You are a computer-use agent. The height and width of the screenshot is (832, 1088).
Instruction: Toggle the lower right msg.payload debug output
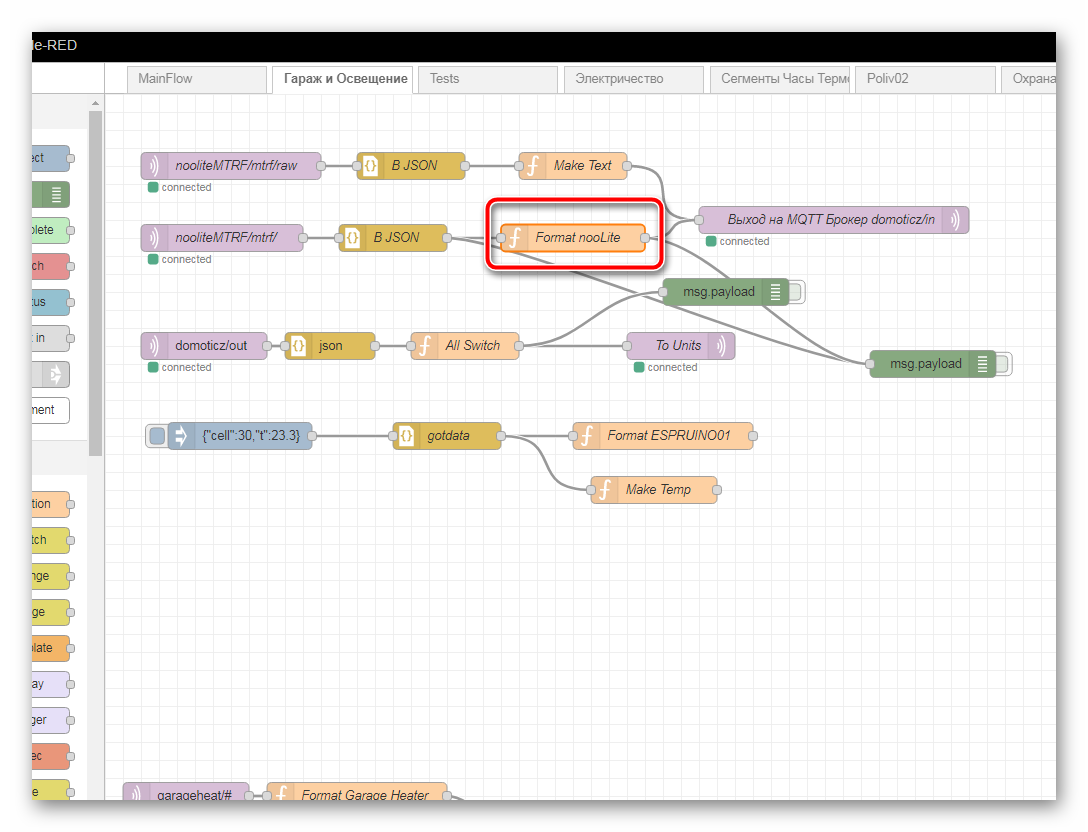pyautogui.click(x=1004, y=364)
